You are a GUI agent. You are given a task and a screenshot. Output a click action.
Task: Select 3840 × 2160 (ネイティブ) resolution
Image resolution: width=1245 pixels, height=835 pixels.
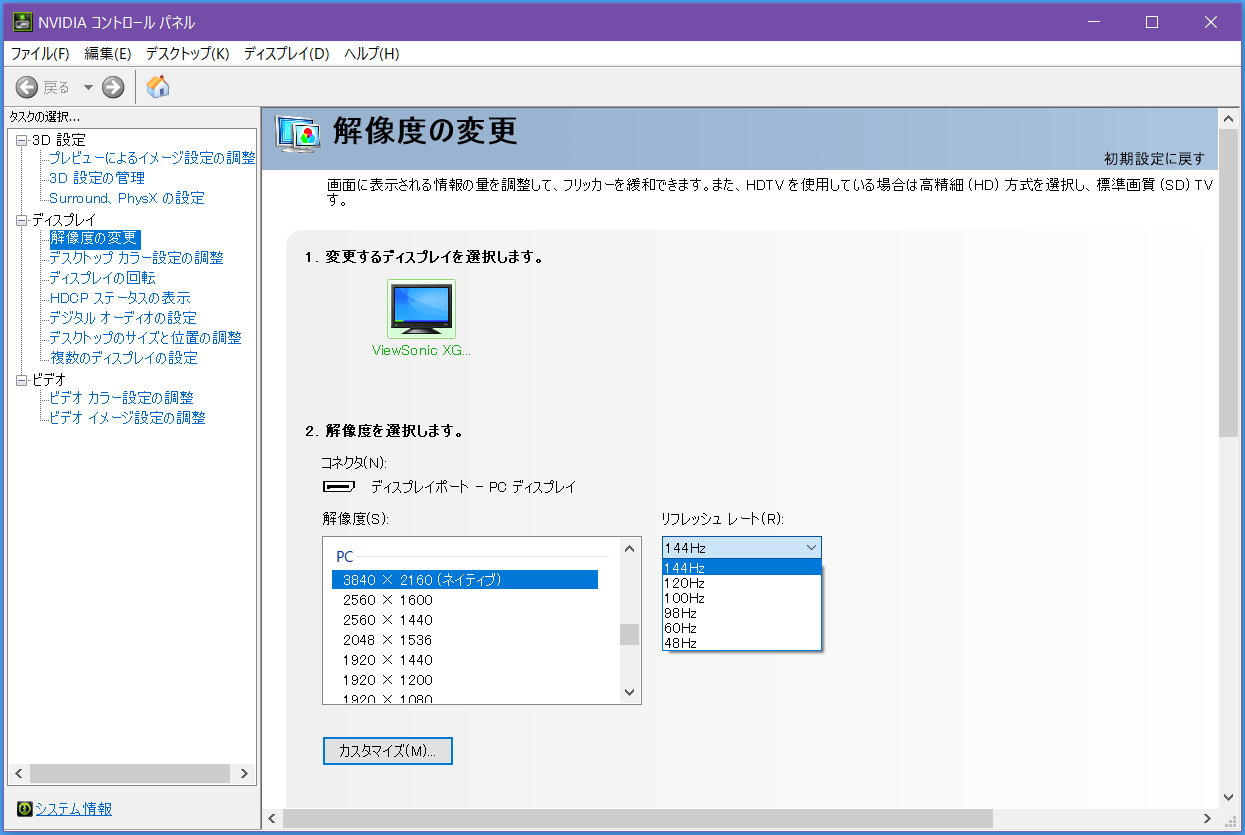(465, 580)
